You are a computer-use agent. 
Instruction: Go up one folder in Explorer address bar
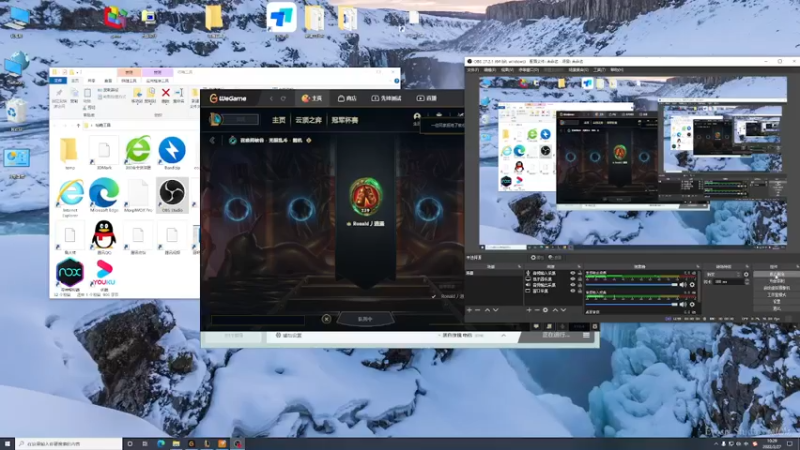point(78,125)
